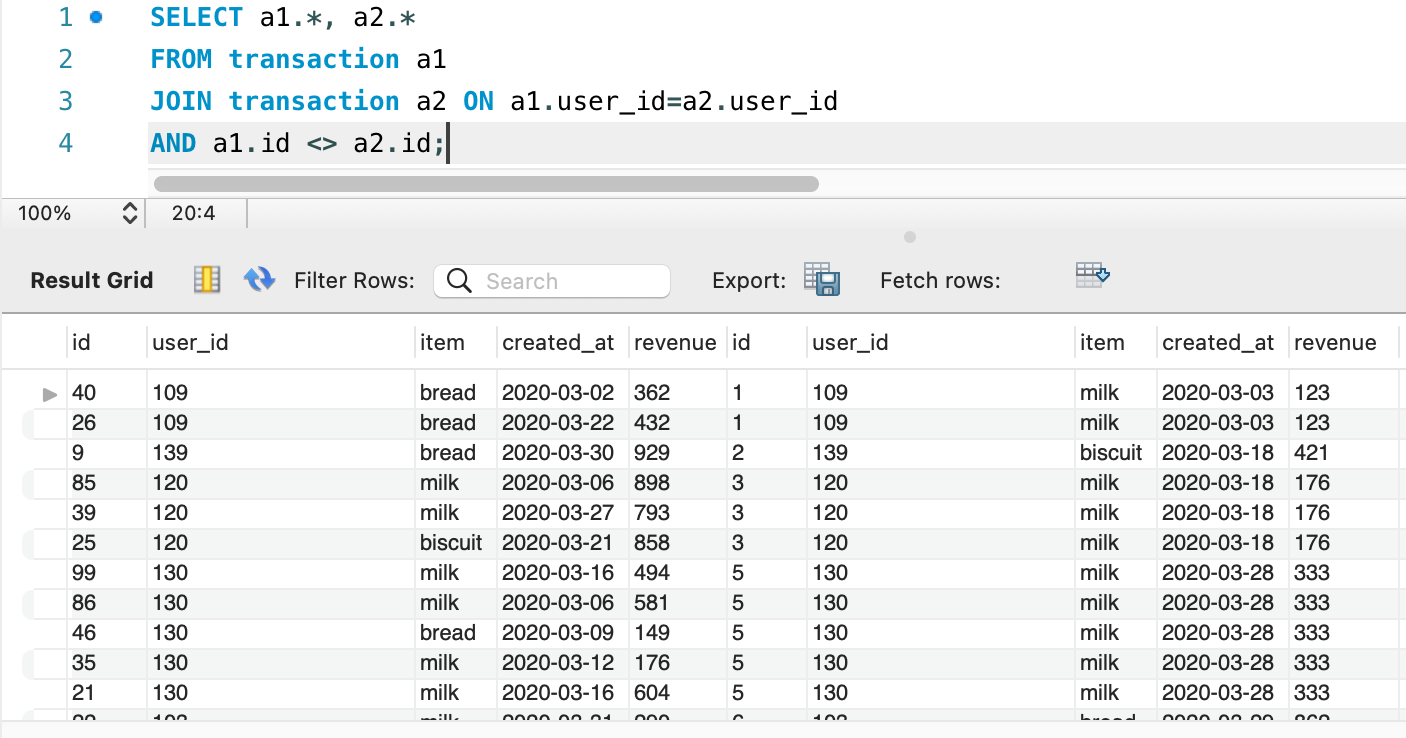Screen dimensions: 1406x738
Task: Focus the Filter Rows search field
Action: 570,281
